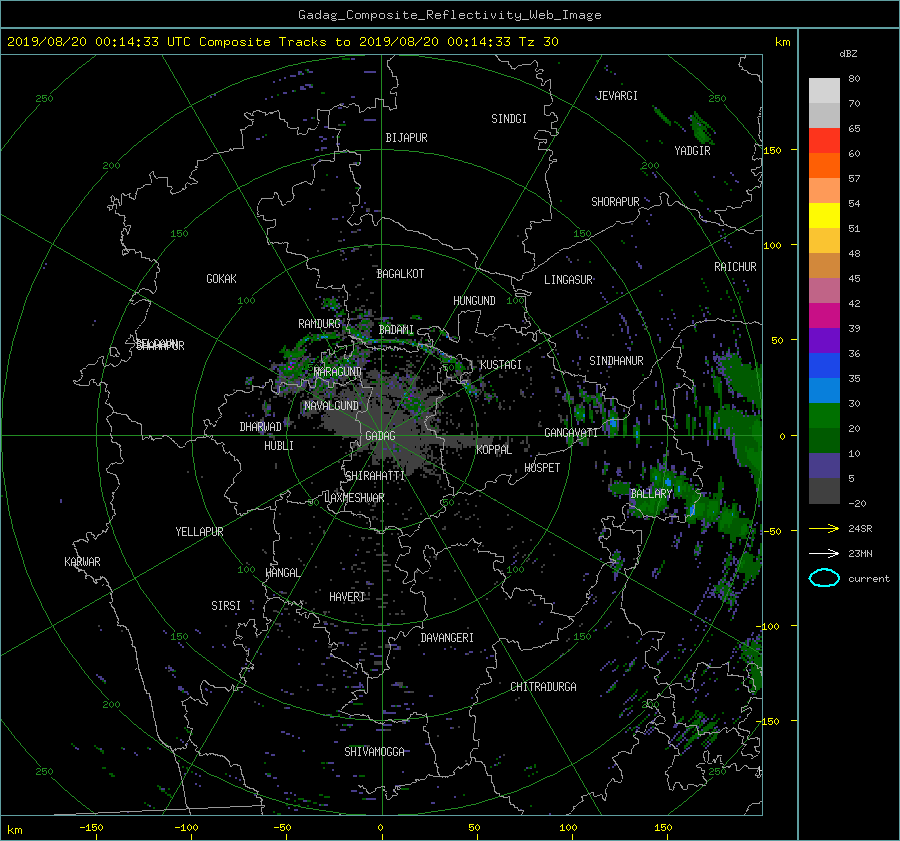The image size is (900, 841).
Task: Select the magenta 39 dBZ color swatch
Action: (x=824, y=316)
